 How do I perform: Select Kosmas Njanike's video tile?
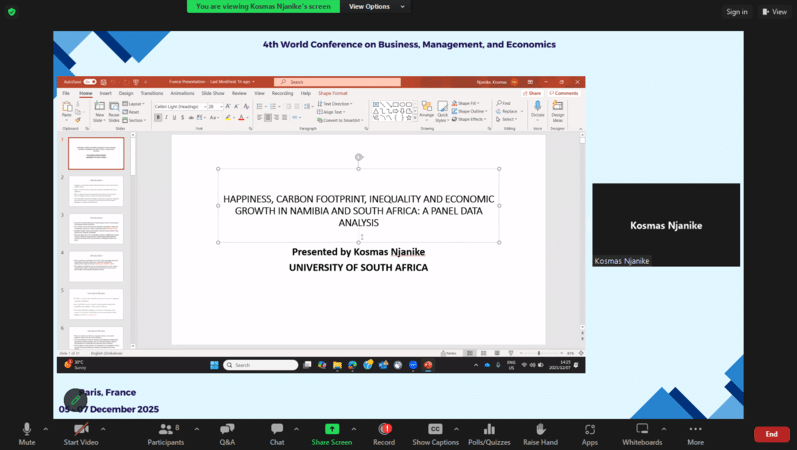click(x=666, y=225)
